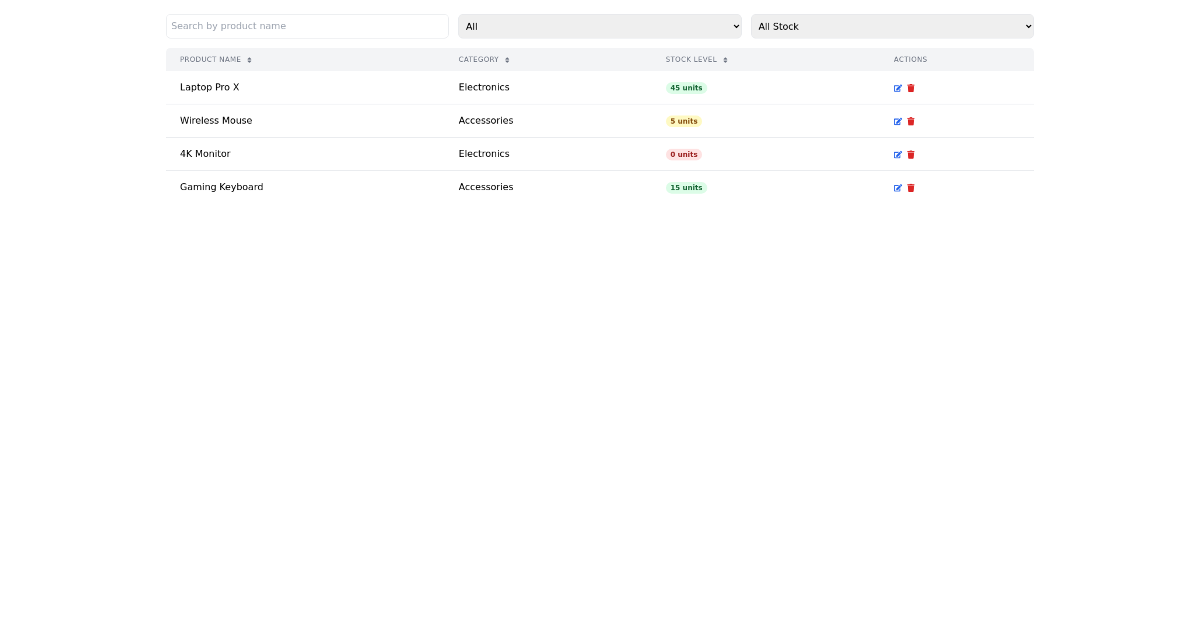Delete Wireless Mouse using the trash icon
Image resolution: width=1200 pixels, height=630 pixels.
910,121
